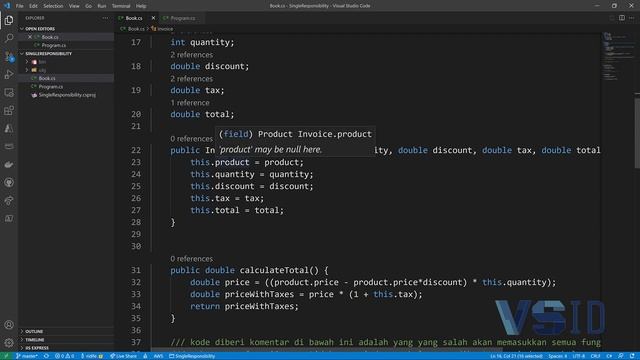Change UTF-8 encoding in status bar
The image size is (640, 360).
pyautogui.click(x=579, y=356)
